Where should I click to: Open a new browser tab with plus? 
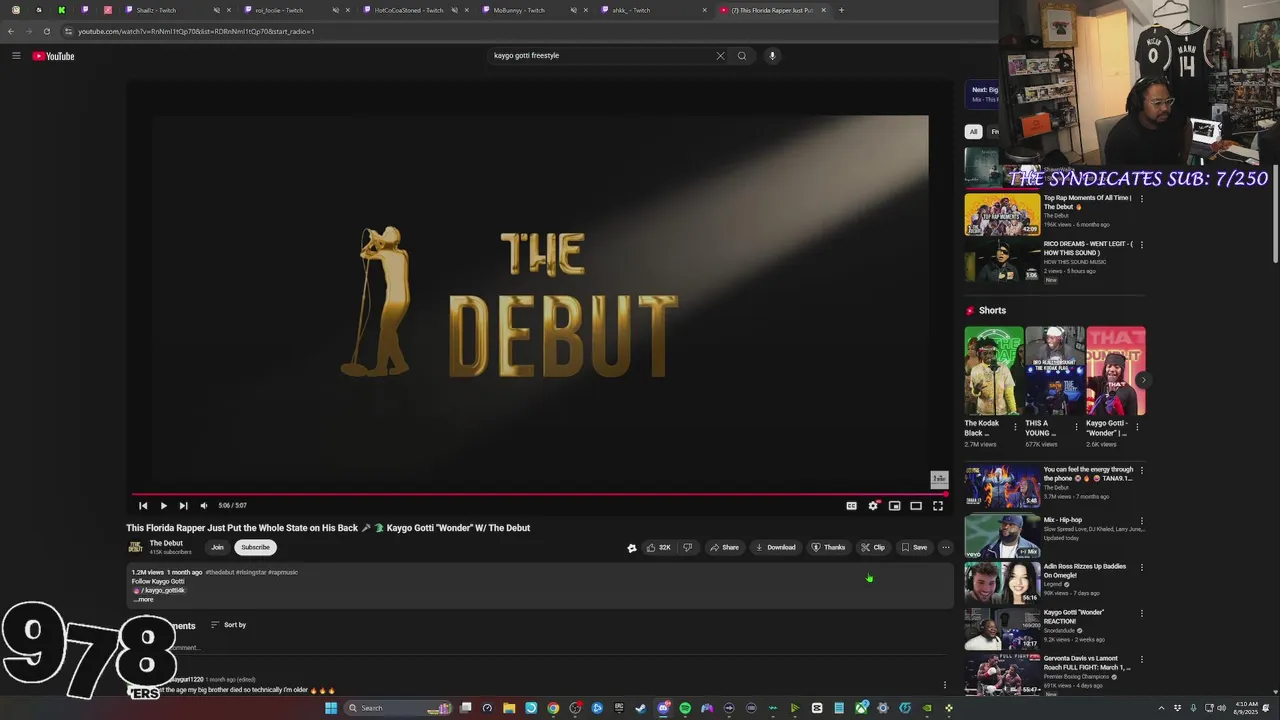click(841, 10)
